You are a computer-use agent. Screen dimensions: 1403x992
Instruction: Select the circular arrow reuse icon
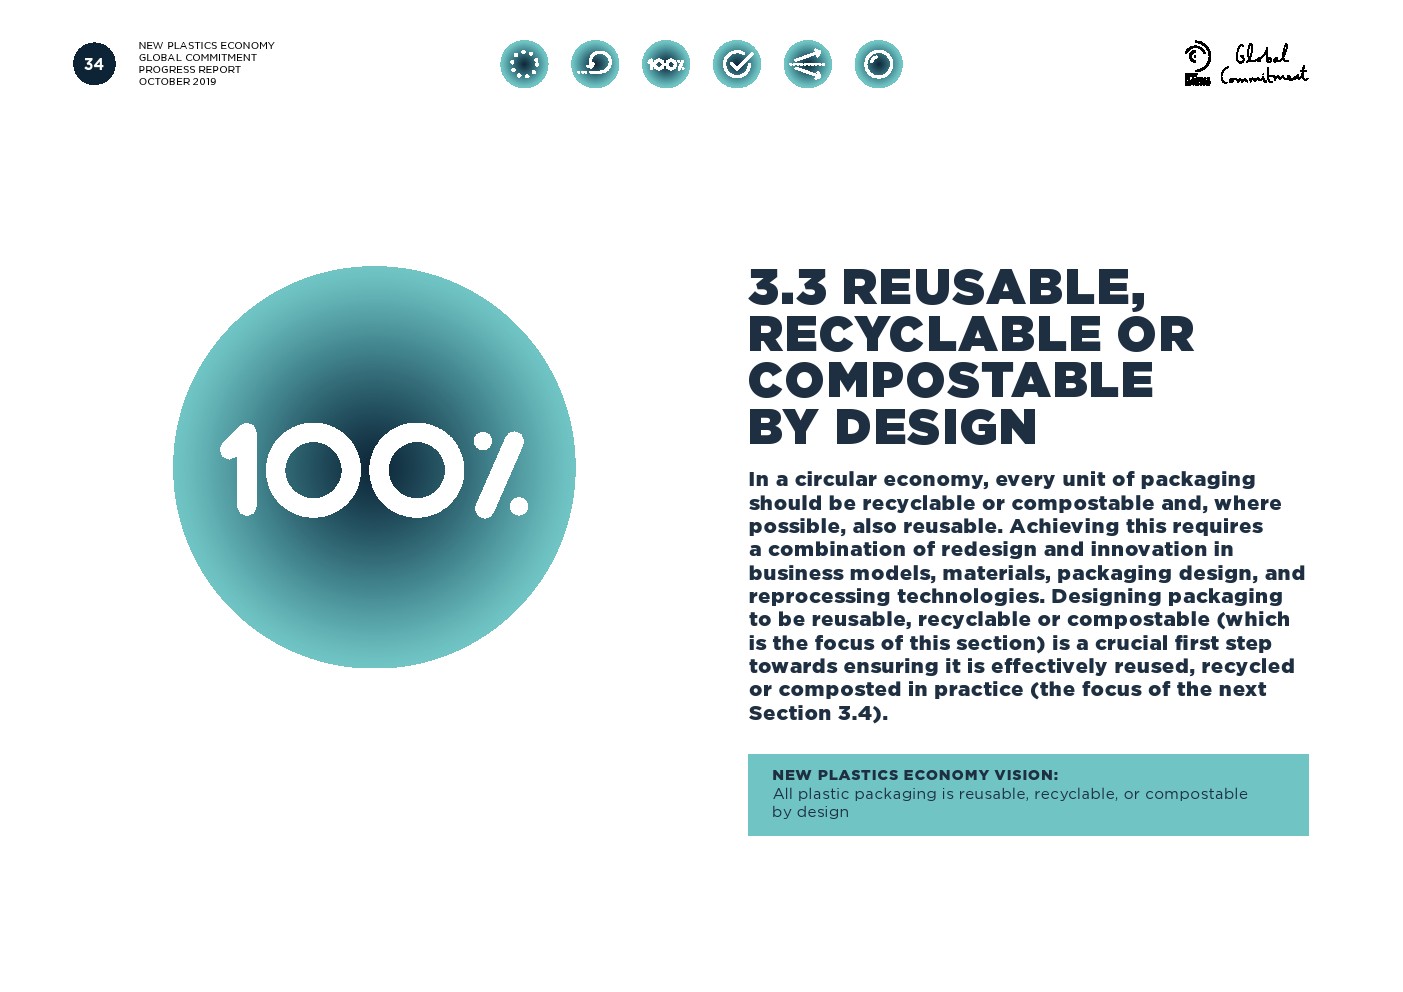tap(595, 64)
